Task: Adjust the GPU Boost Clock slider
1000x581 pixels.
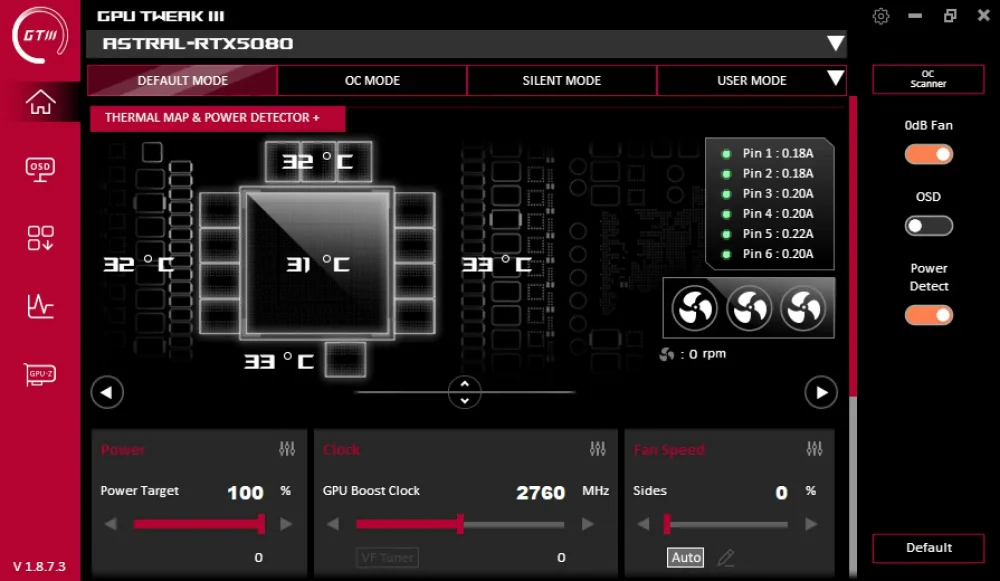Action: (460, 524)
